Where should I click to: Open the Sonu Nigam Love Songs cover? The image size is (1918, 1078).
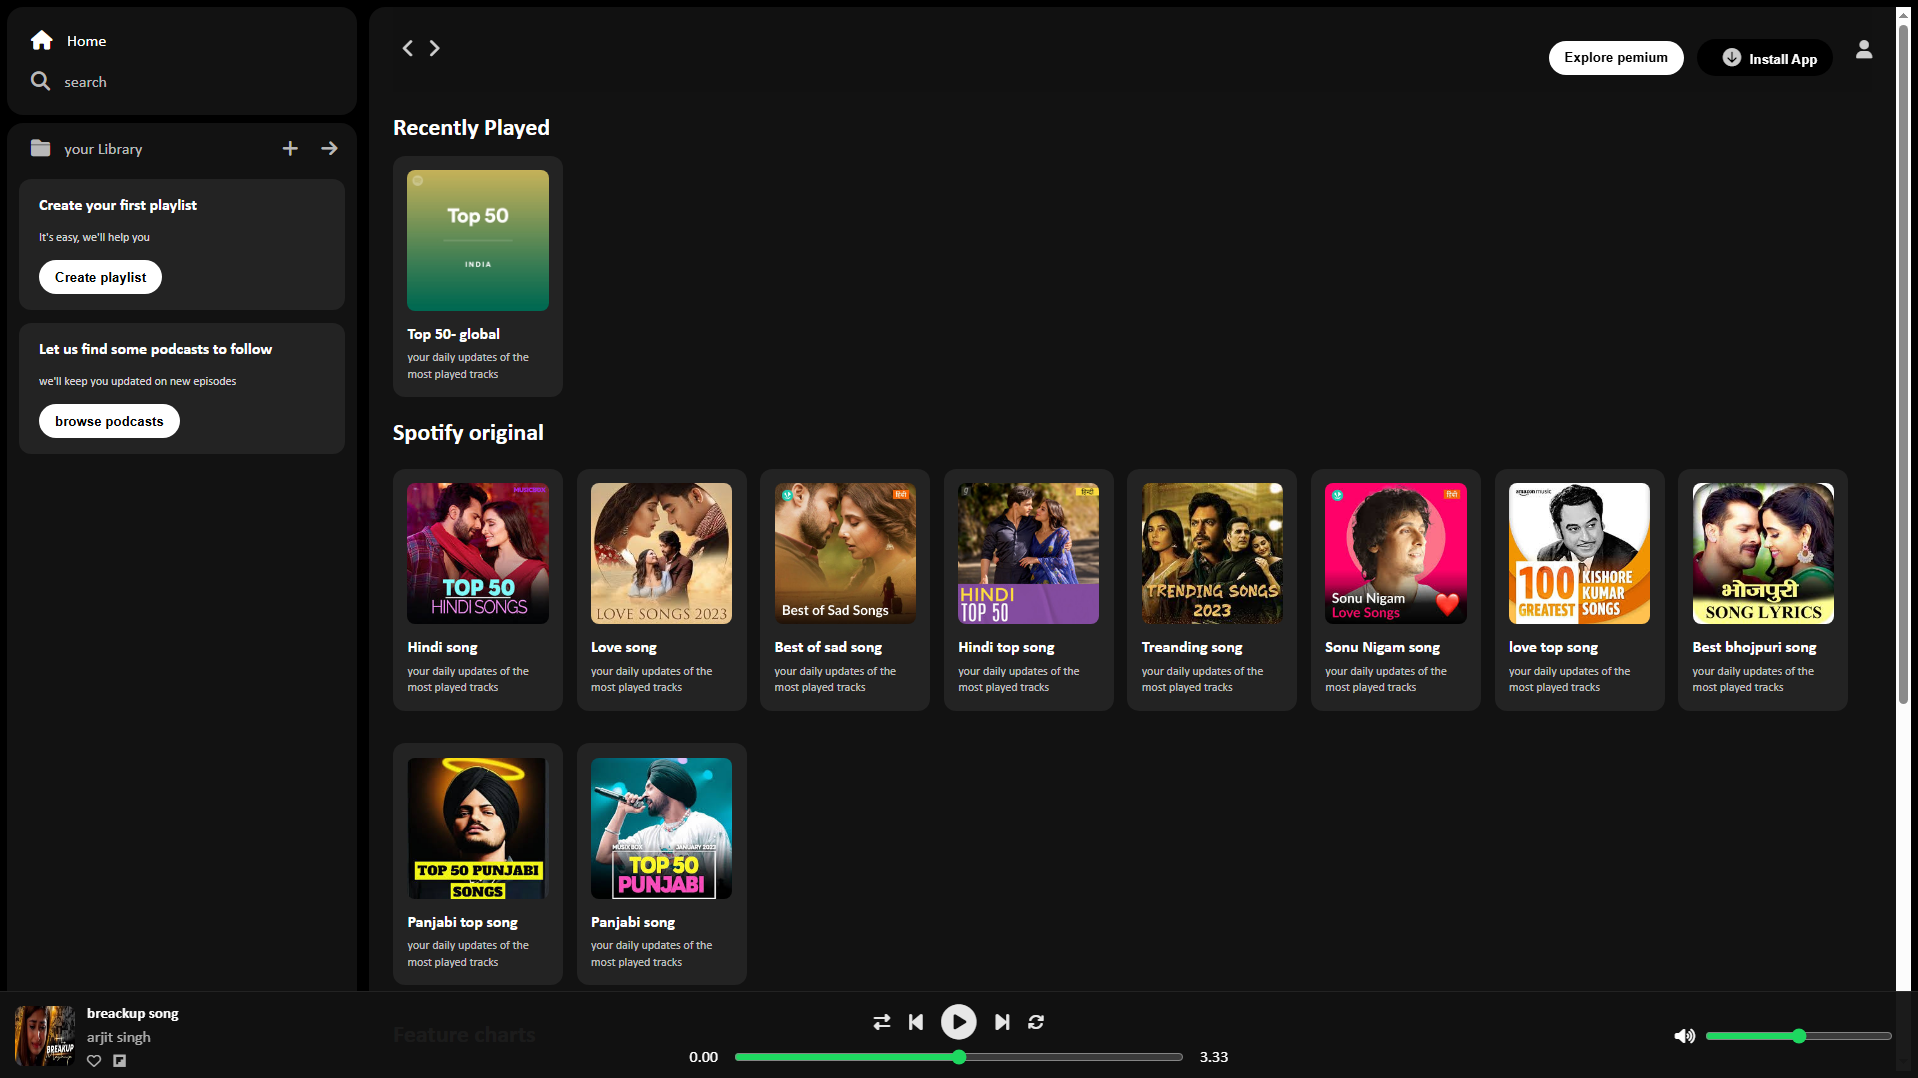[1396, 553]
